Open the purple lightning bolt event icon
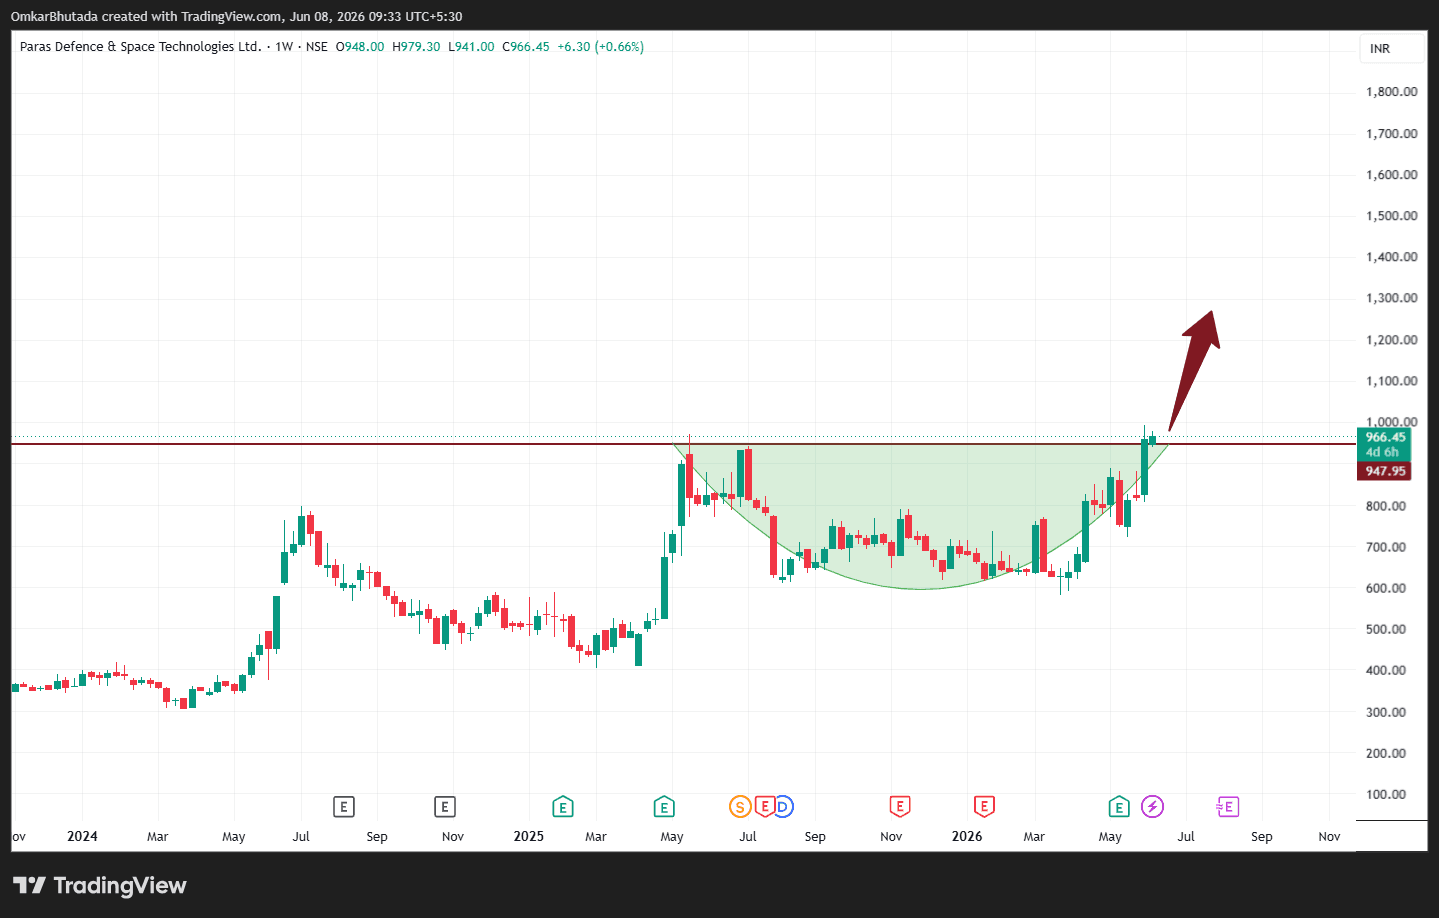The width and height of the screenshot is (1439, 918). coord(1152,807)
